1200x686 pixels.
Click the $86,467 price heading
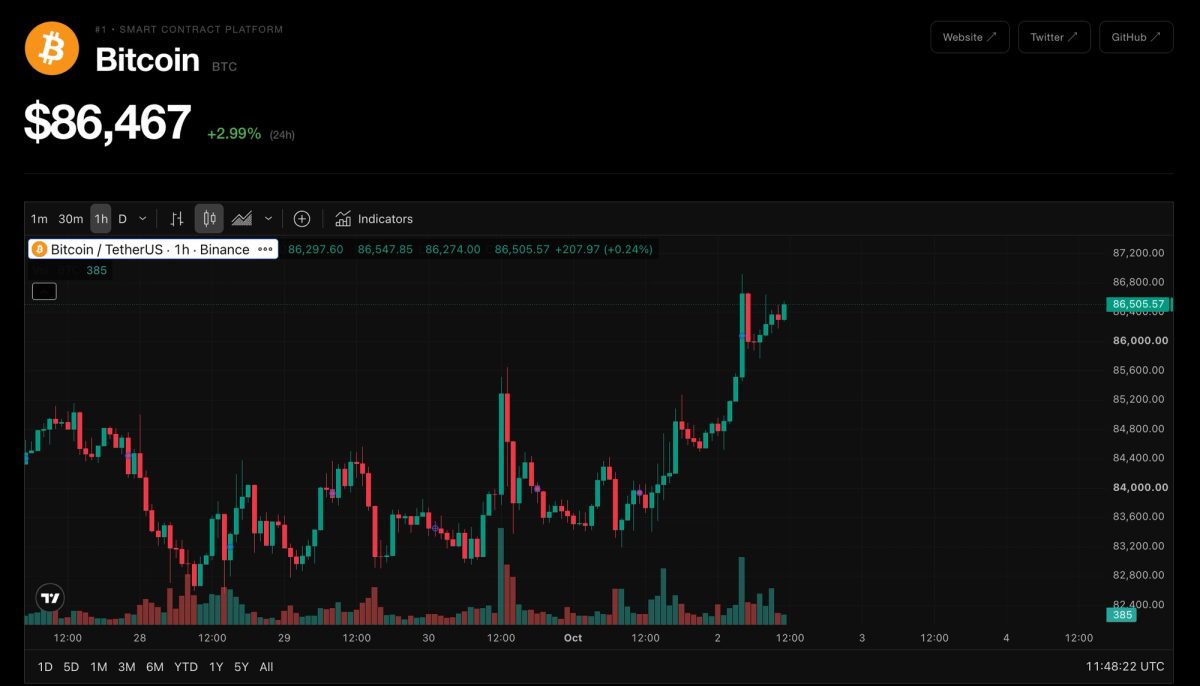[108, 122]
